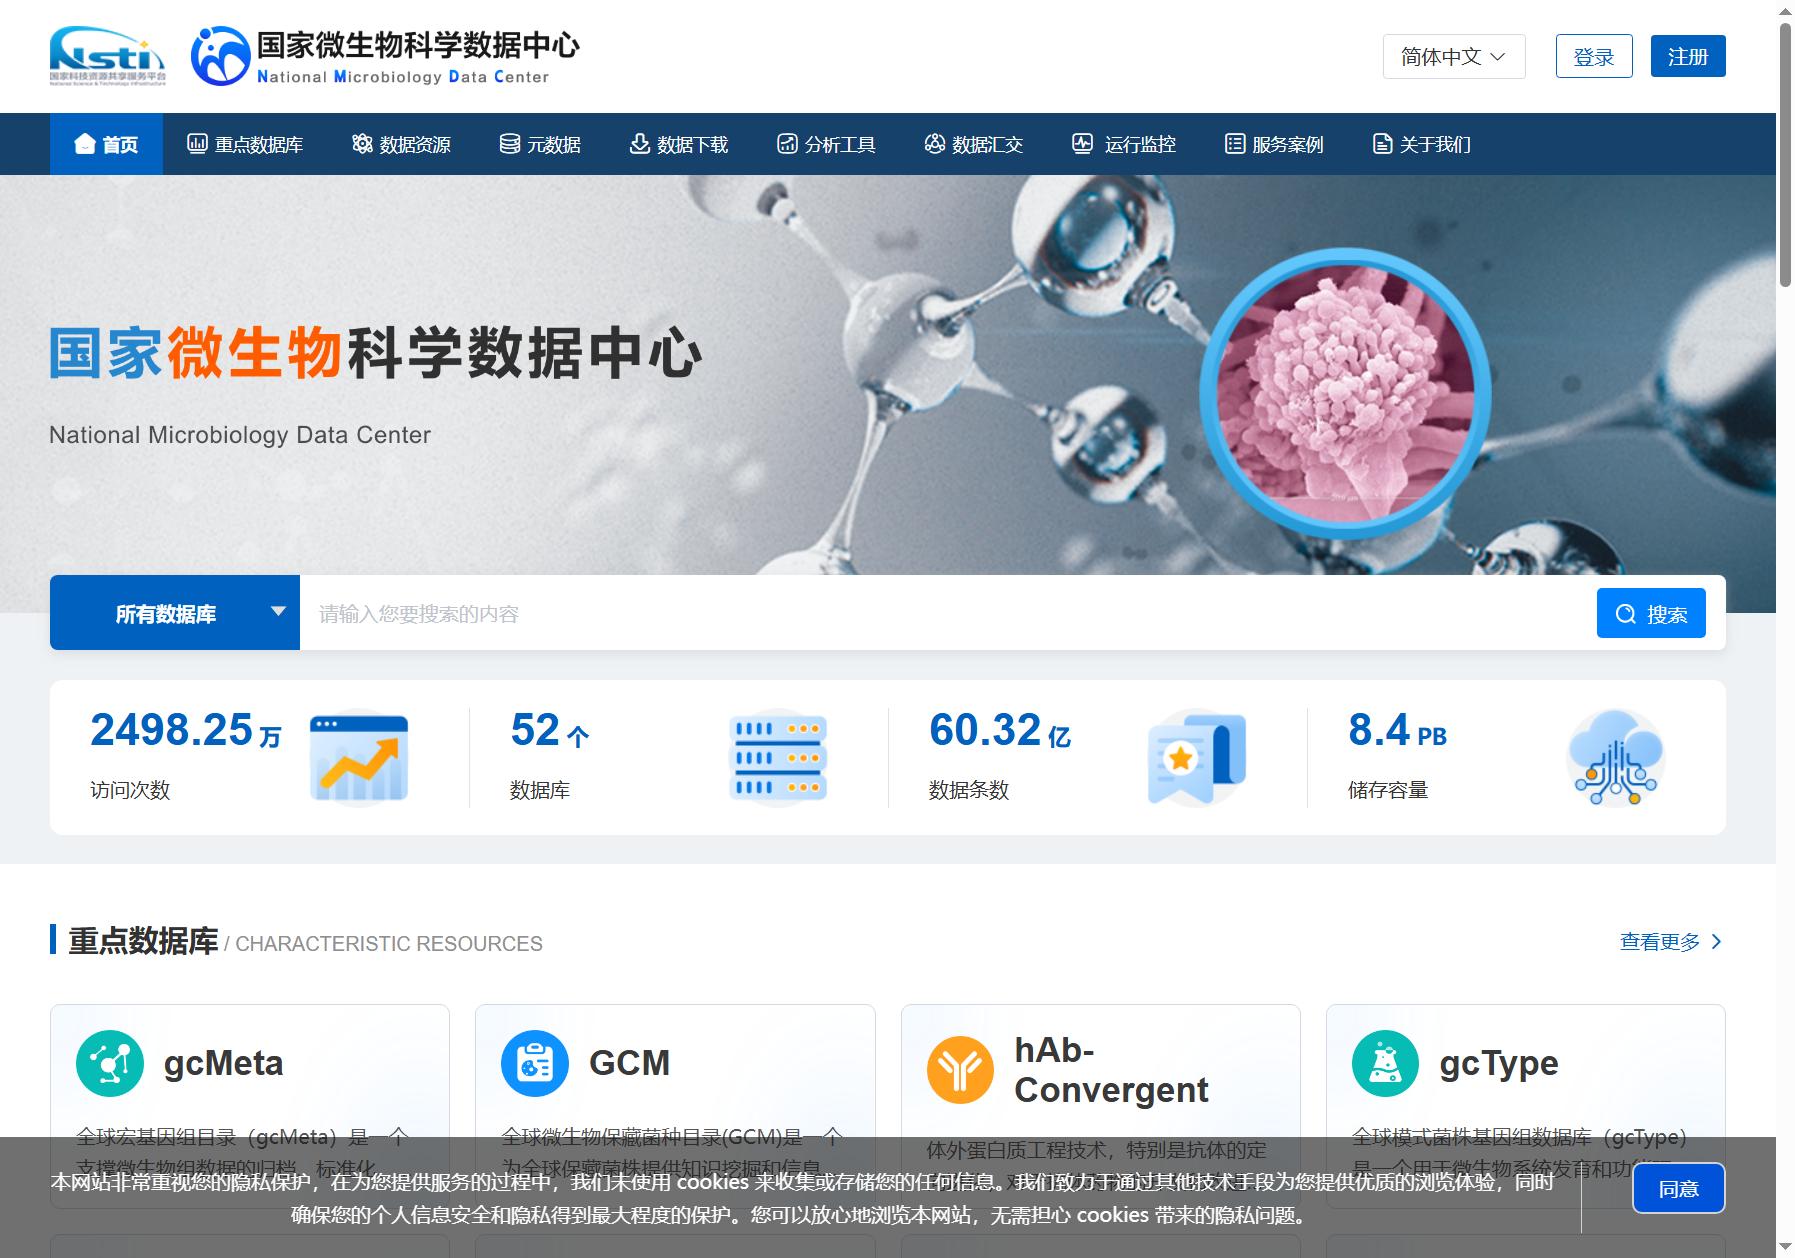Click the 2498.25 万 visit count value
The image size is (1795, 1258).
186,730
